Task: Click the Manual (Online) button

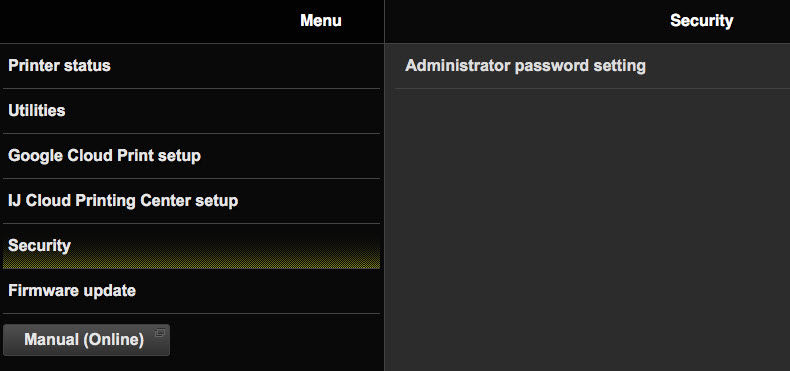Action: point(86,340)
